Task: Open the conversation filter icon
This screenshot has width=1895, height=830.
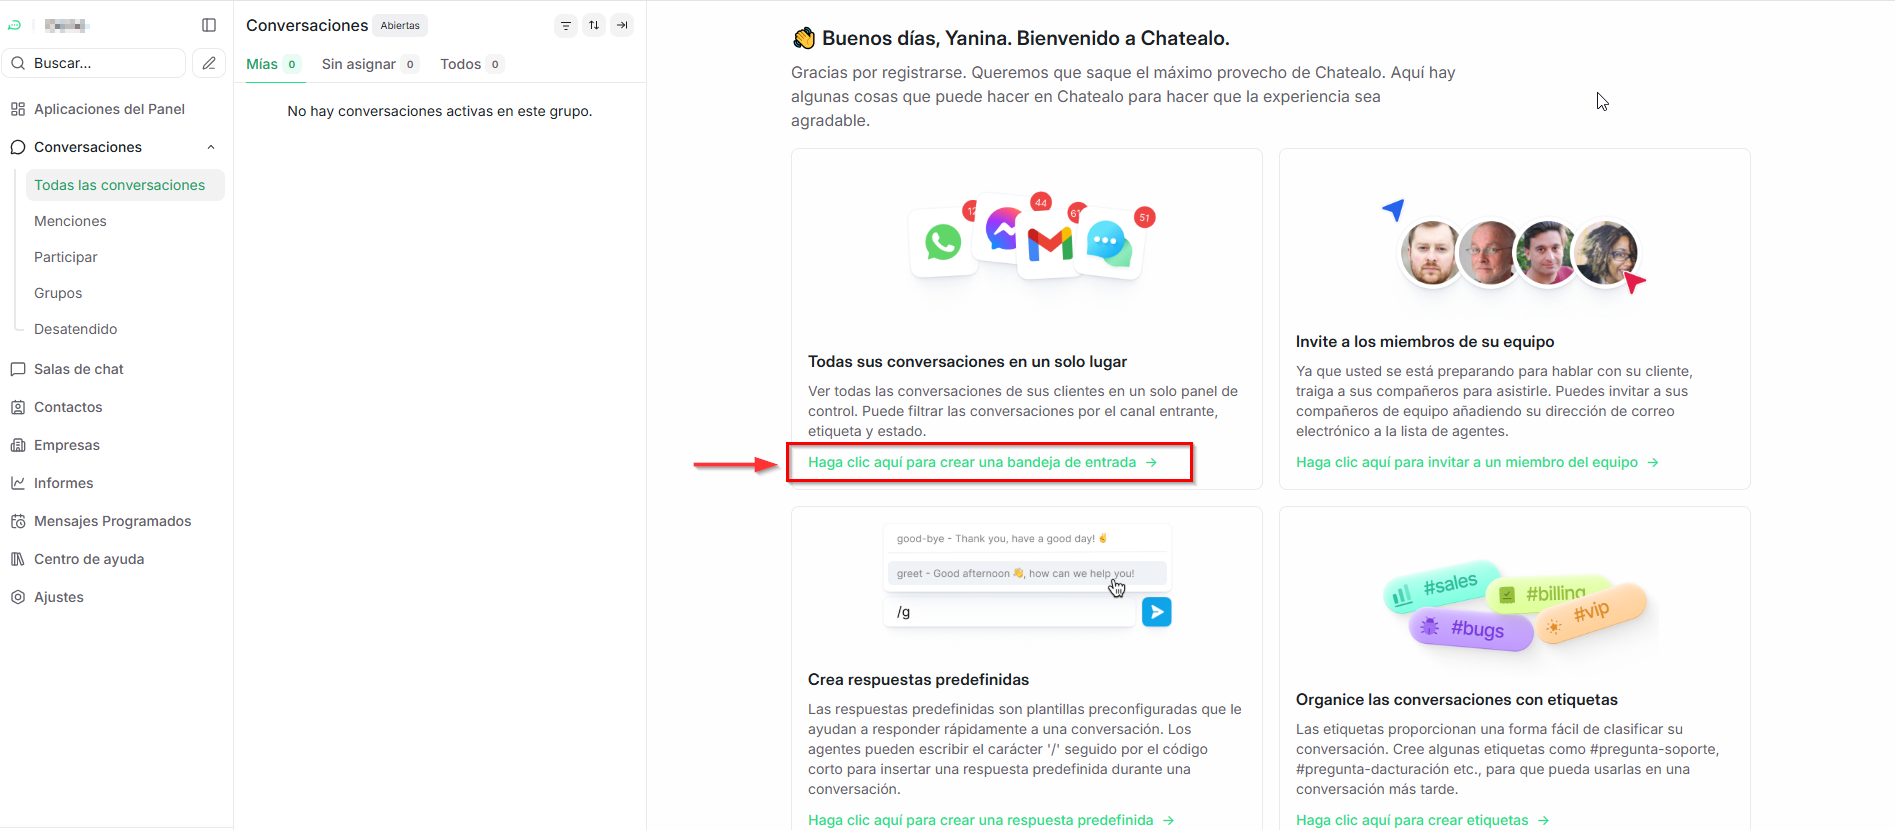Action: (566, 25)
